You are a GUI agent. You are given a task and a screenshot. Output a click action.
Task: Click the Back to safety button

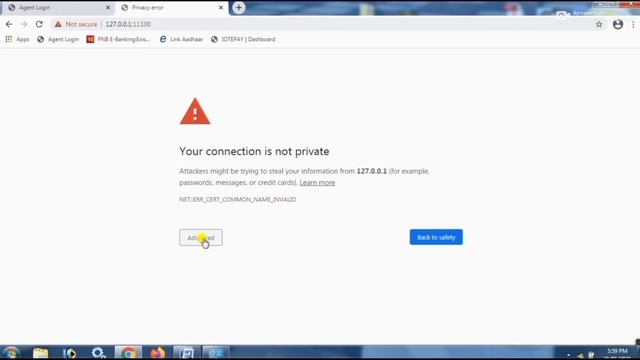pyautogui.click(x=436, y=237)
